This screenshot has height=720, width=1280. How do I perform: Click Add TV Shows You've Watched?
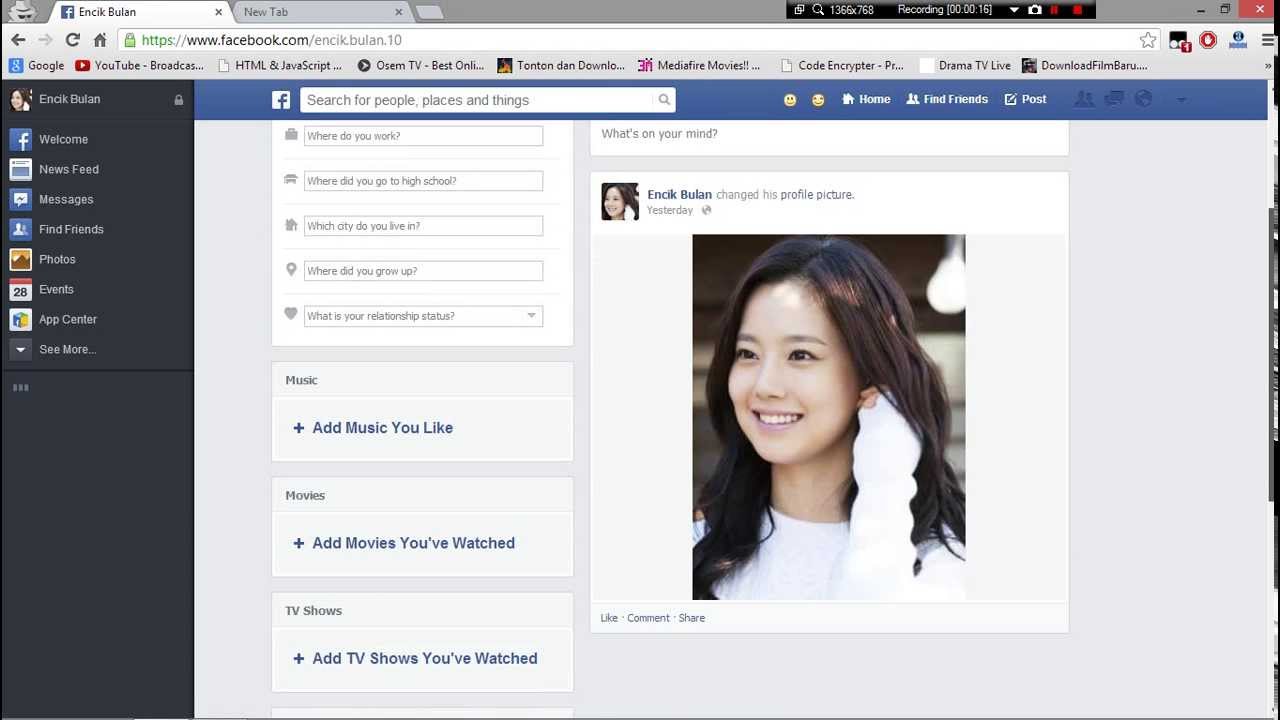415,658
